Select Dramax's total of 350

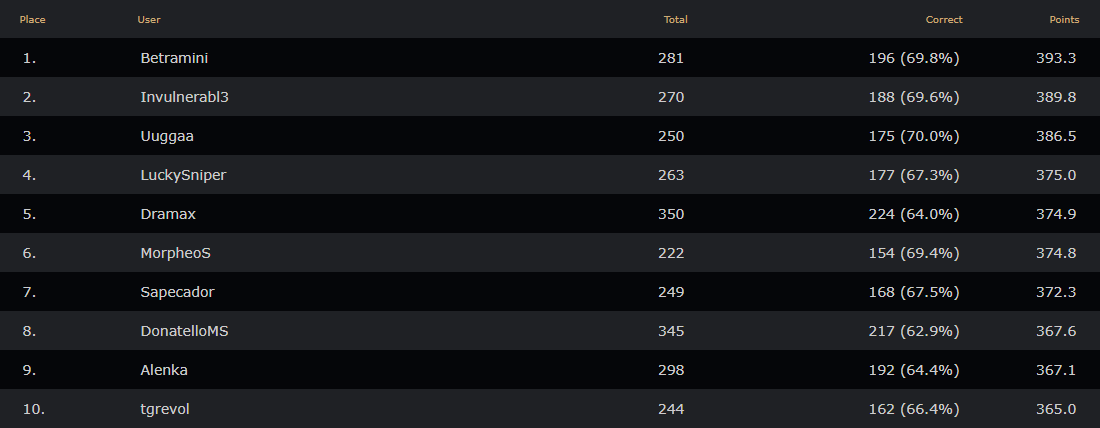[x=671, y=214]
